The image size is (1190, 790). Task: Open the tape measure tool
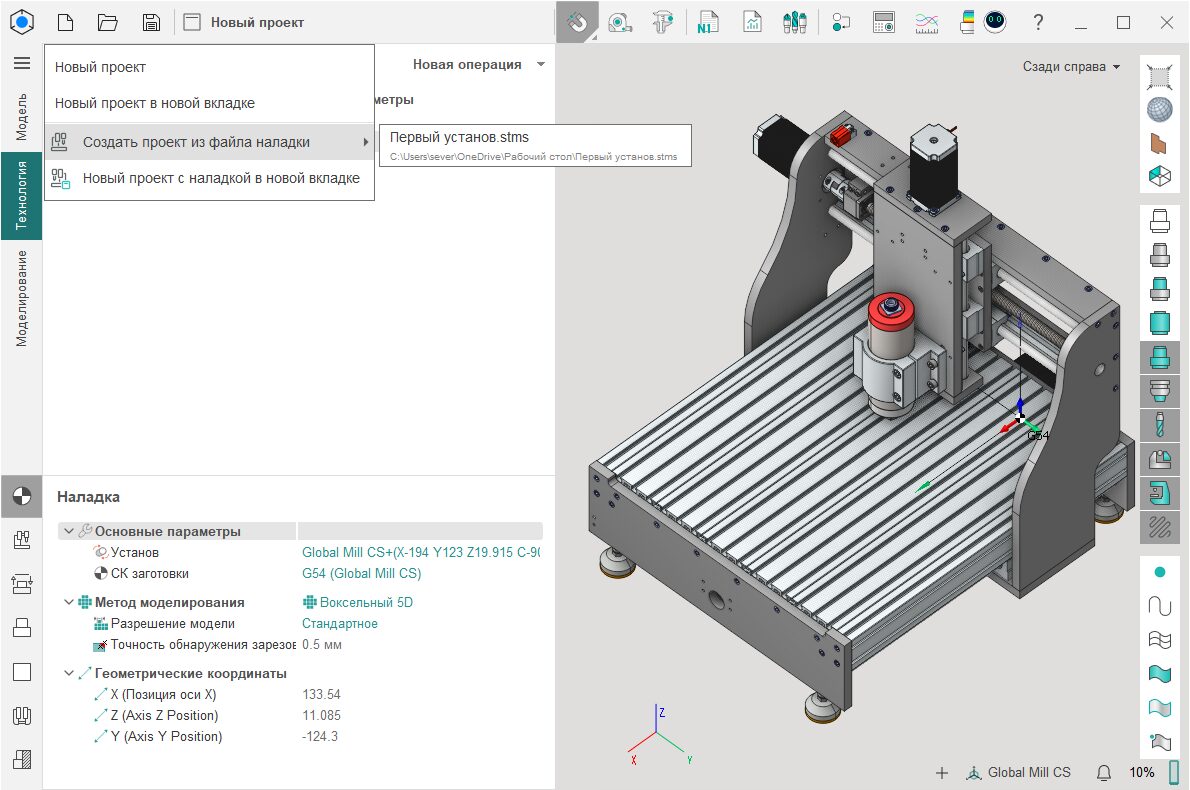click(620, 22)
